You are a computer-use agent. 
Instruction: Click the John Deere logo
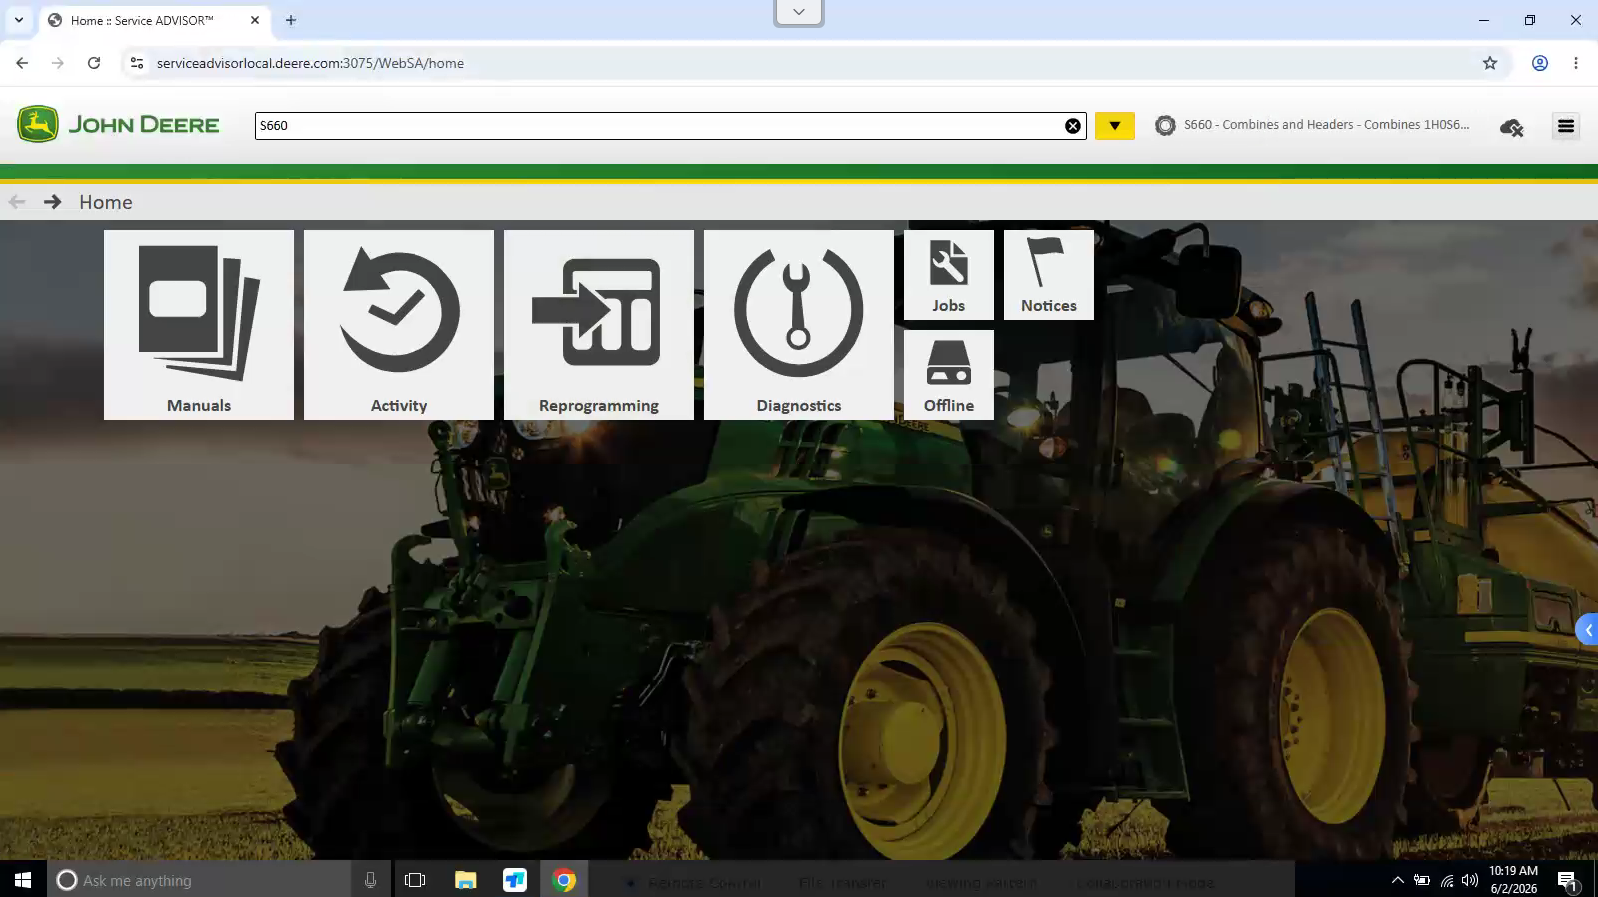(118, 125)
